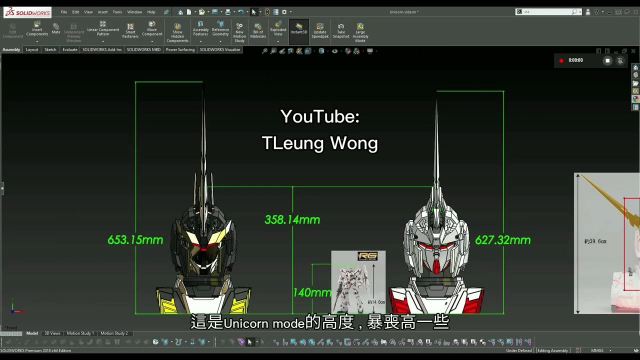The image size is (640, 360).
Task: Open Design Library in task pane
Action: [x=636, y=75]
